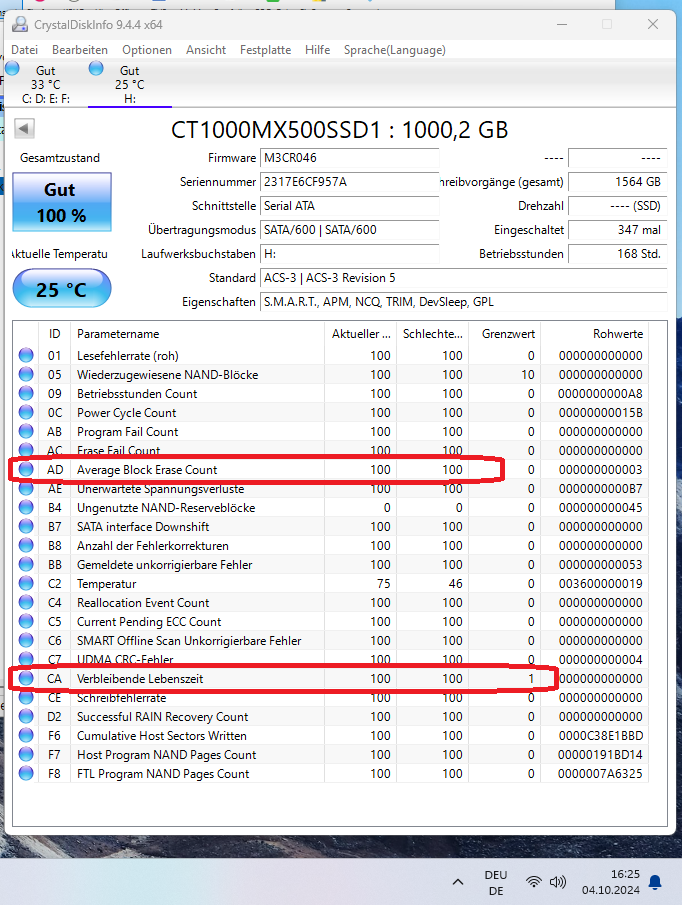Select the Schreibfehlerrate row name
Viewport: 682px width, 905px height.
(x=122, y=698)
